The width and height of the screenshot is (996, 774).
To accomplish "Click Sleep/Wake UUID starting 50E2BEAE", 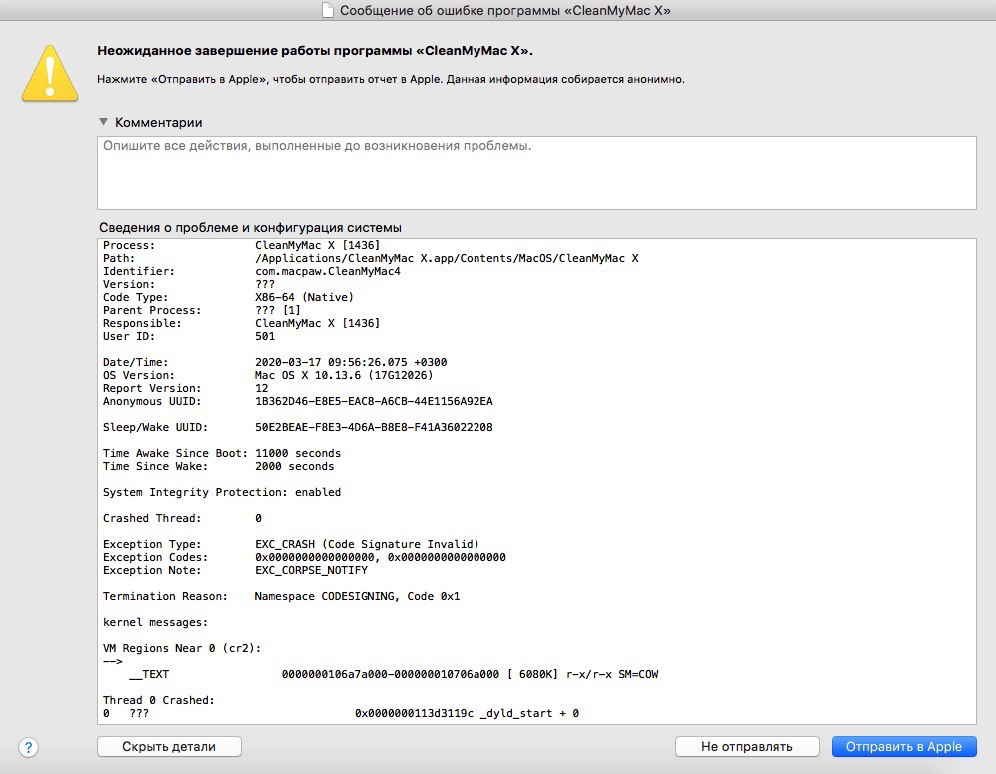I will coord(374,427).
